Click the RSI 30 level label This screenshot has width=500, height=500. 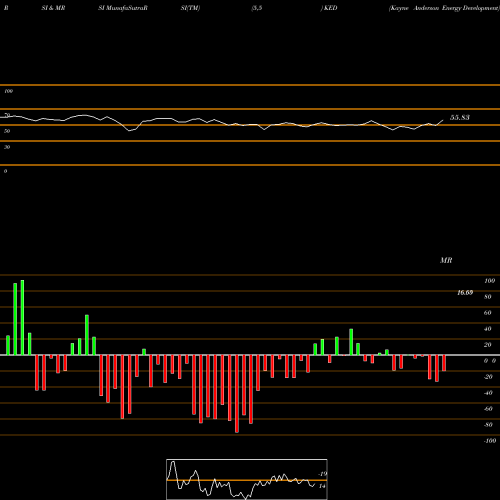click(x=7, y=147)
